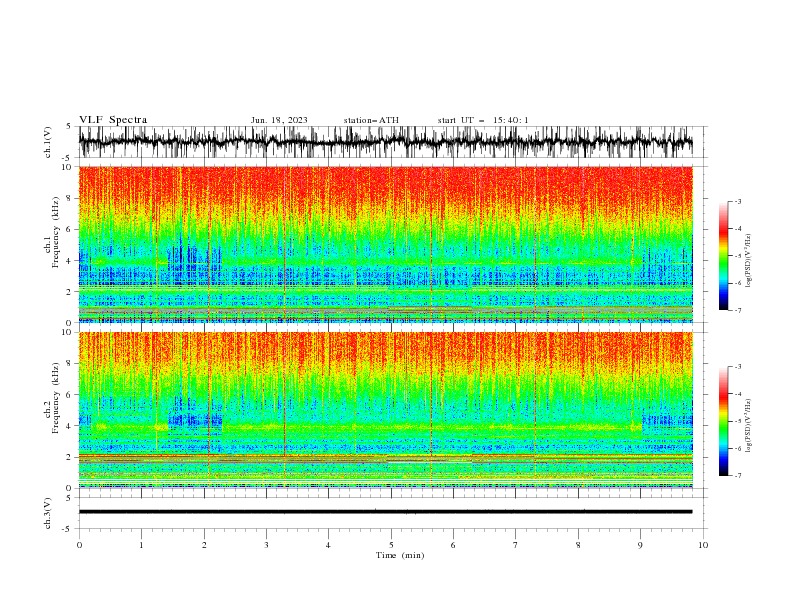This screenshot has height=612, width=792.
Task: Click the 'ch.3(V)' waveform axis label
Action: pyautogui.click(x=48, y=513)
